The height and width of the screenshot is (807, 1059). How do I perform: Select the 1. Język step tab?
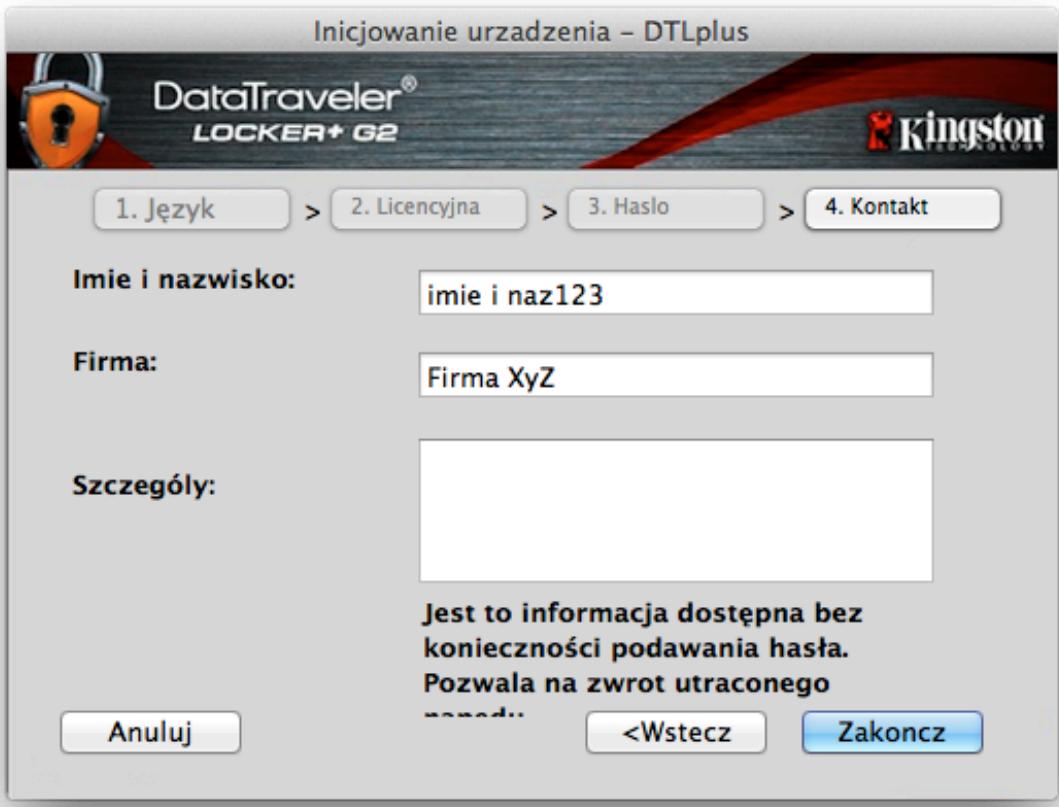pos(192,209)
